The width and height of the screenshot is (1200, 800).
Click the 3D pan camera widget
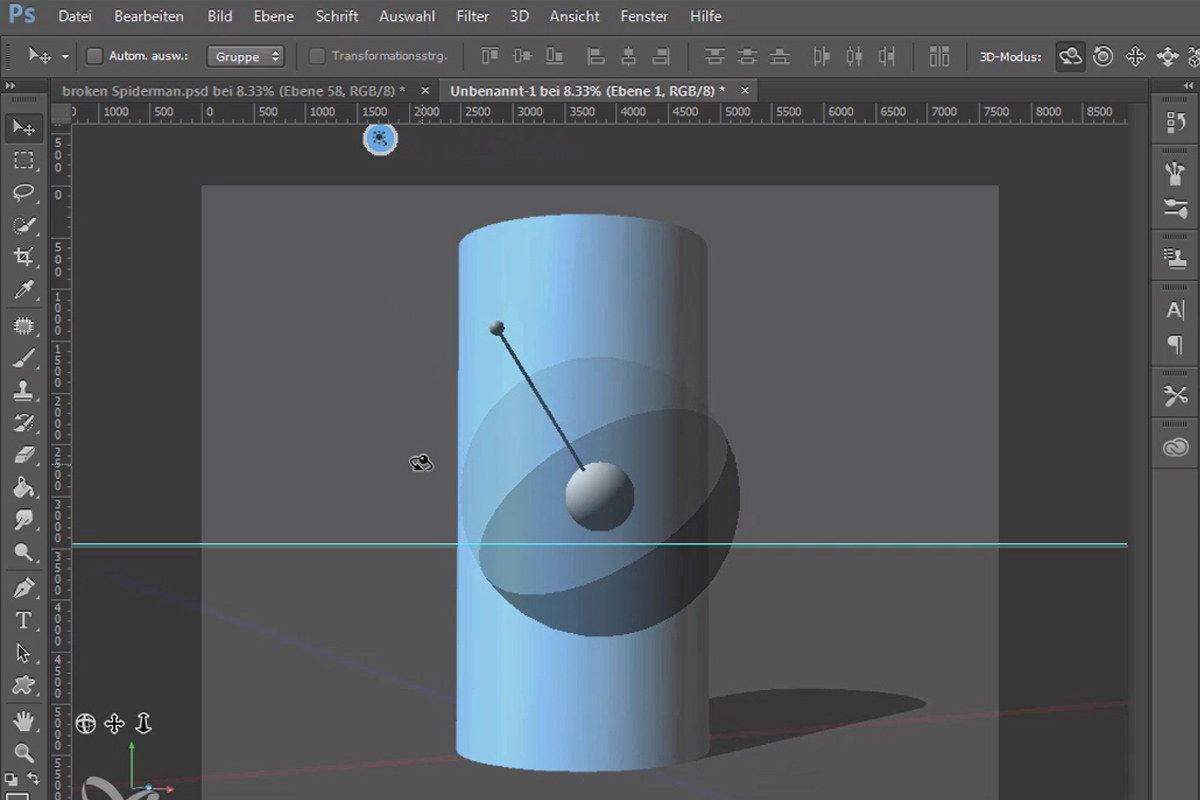(x=114, y=723)
